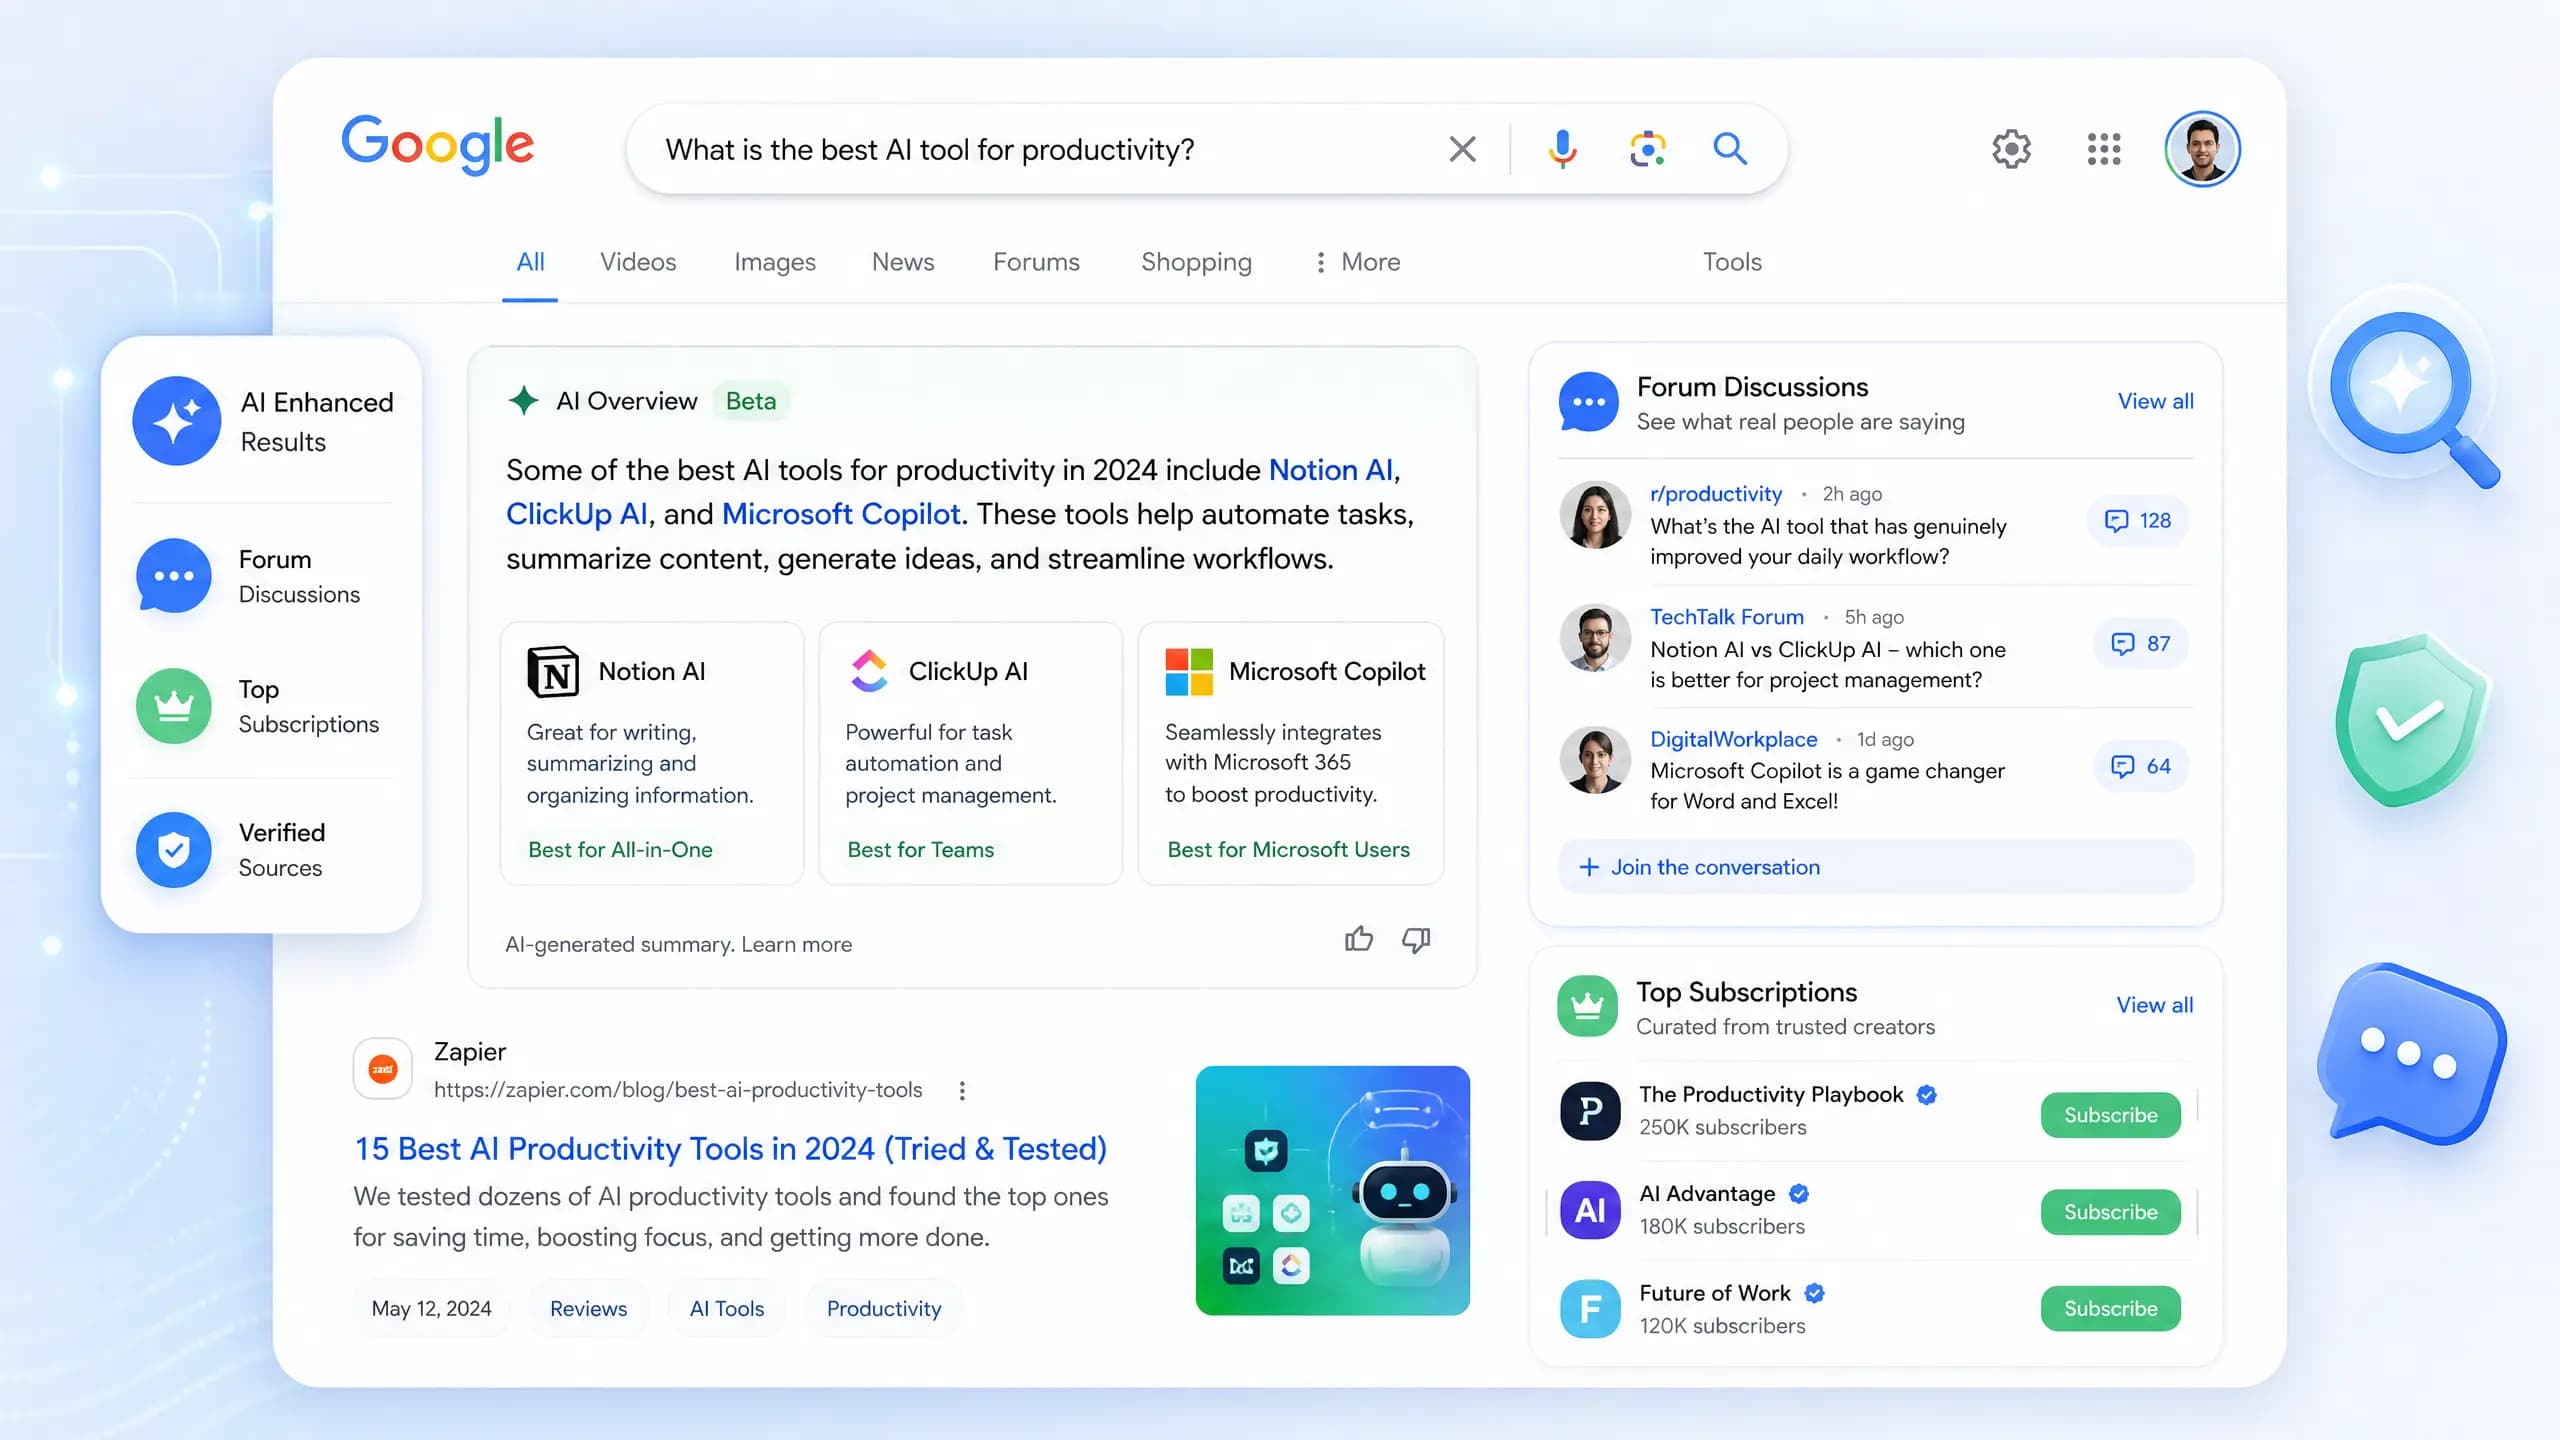Switch to the Videos tab
Image resolution: width=2560 pixels, height=1440 pixels.
click(638, 262)
